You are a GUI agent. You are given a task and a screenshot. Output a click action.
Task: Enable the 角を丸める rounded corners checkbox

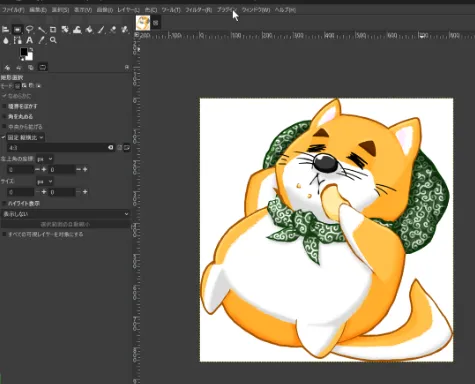[x=4, y=117]
